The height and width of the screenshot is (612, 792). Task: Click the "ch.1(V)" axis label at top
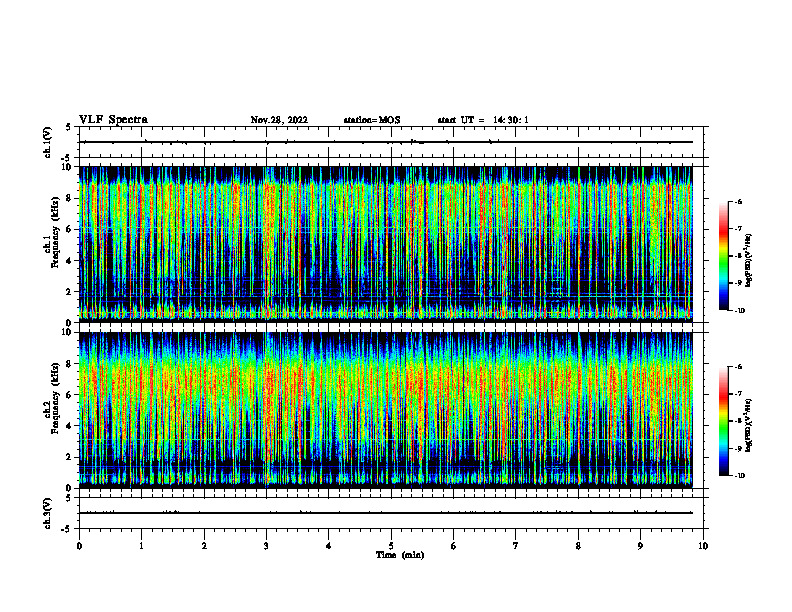pos(47,142)
